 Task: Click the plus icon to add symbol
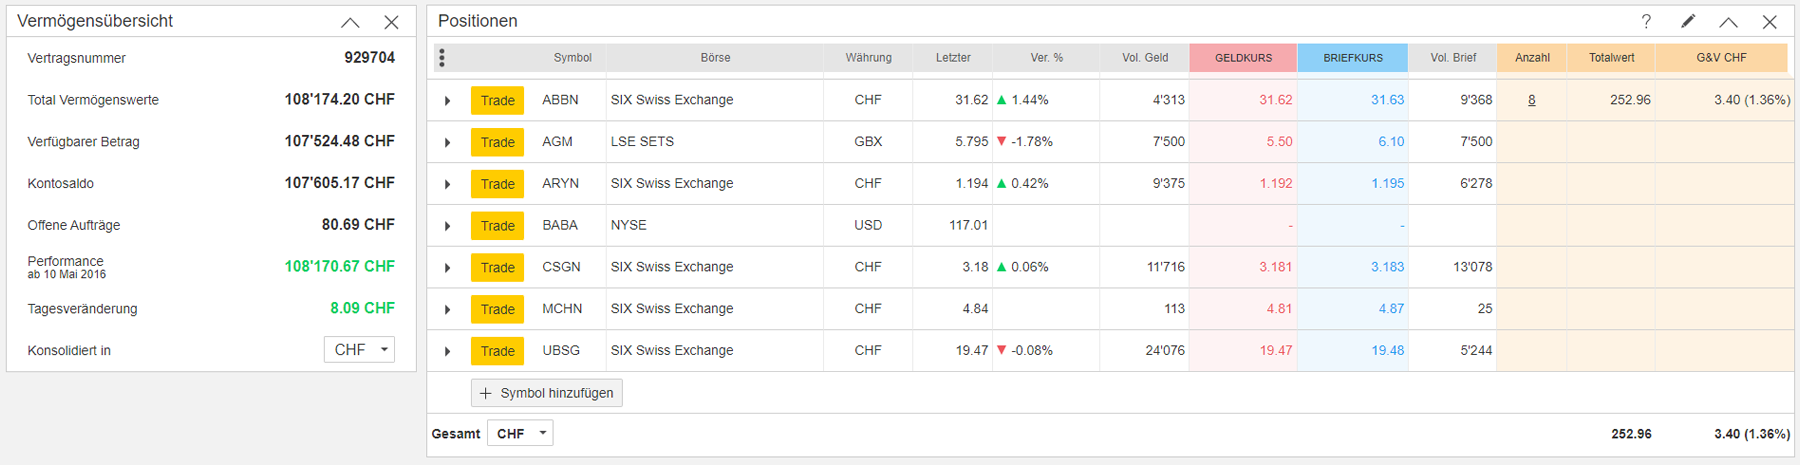(x=486, y=393)
